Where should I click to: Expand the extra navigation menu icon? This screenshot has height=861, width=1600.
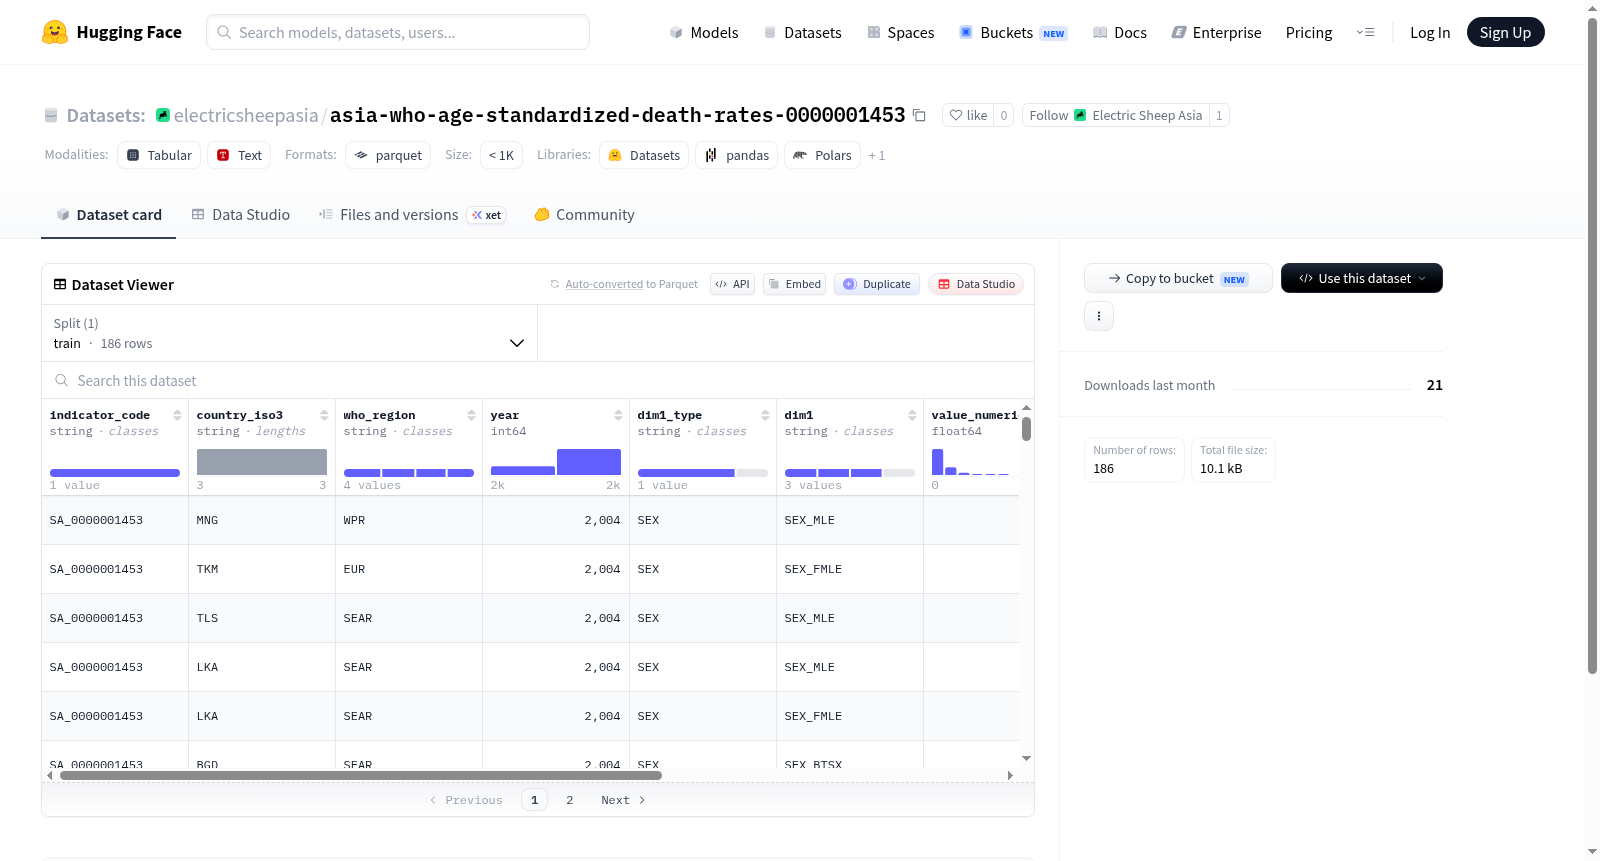coord(1365,32)
